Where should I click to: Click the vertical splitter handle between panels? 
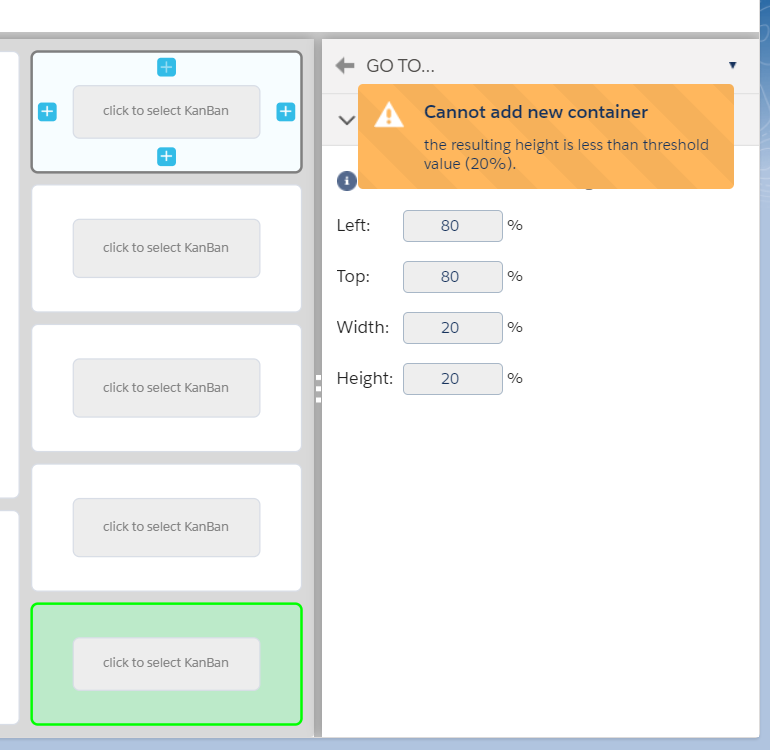[318, 388]
